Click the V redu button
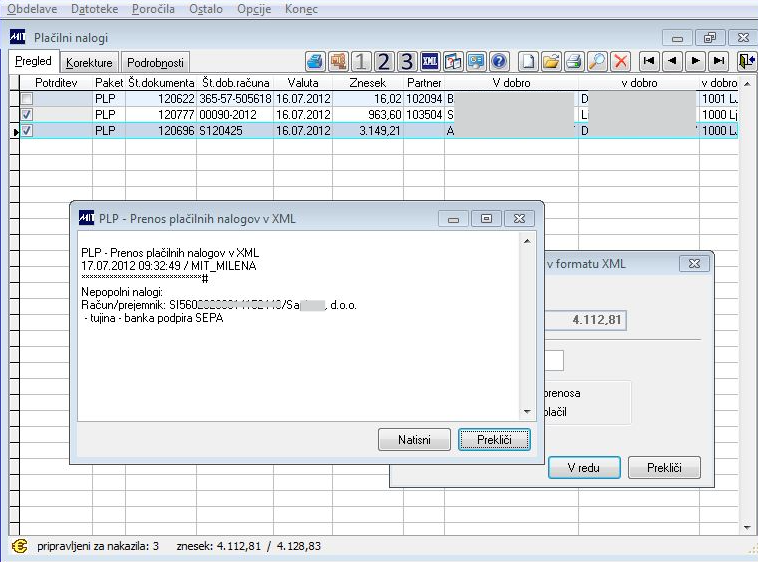 click(x=584, y=468)
